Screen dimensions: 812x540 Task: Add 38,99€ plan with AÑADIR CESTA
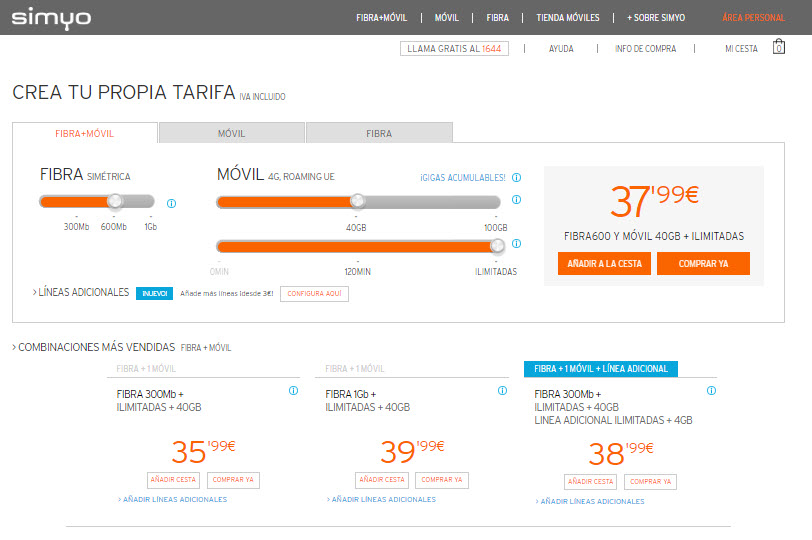[590, 481]
